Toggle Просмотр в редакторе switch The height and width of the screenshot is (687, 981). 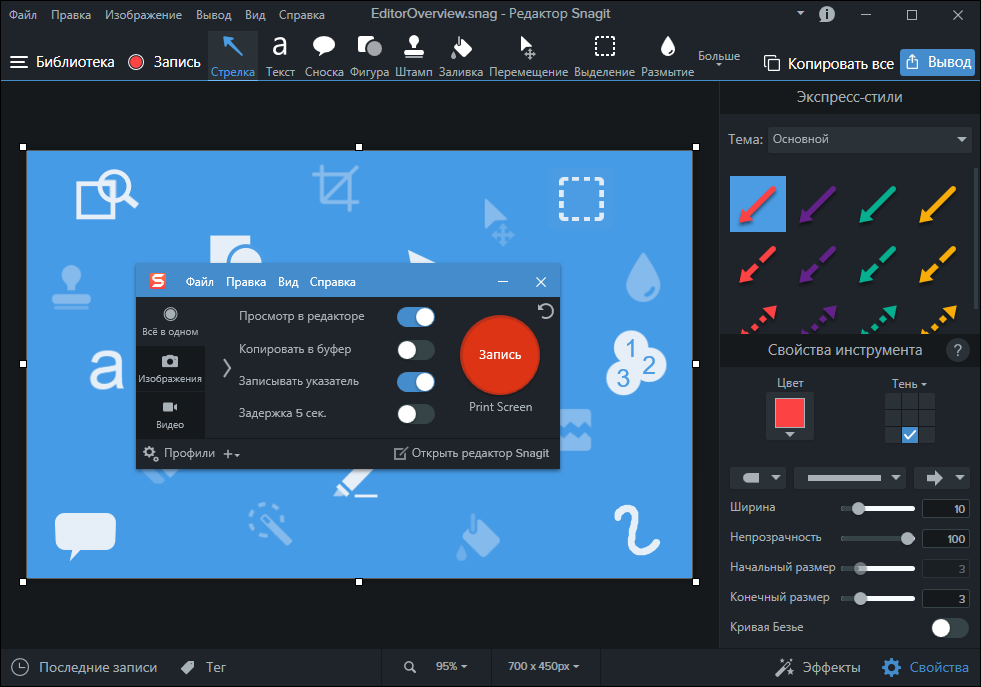415,317
